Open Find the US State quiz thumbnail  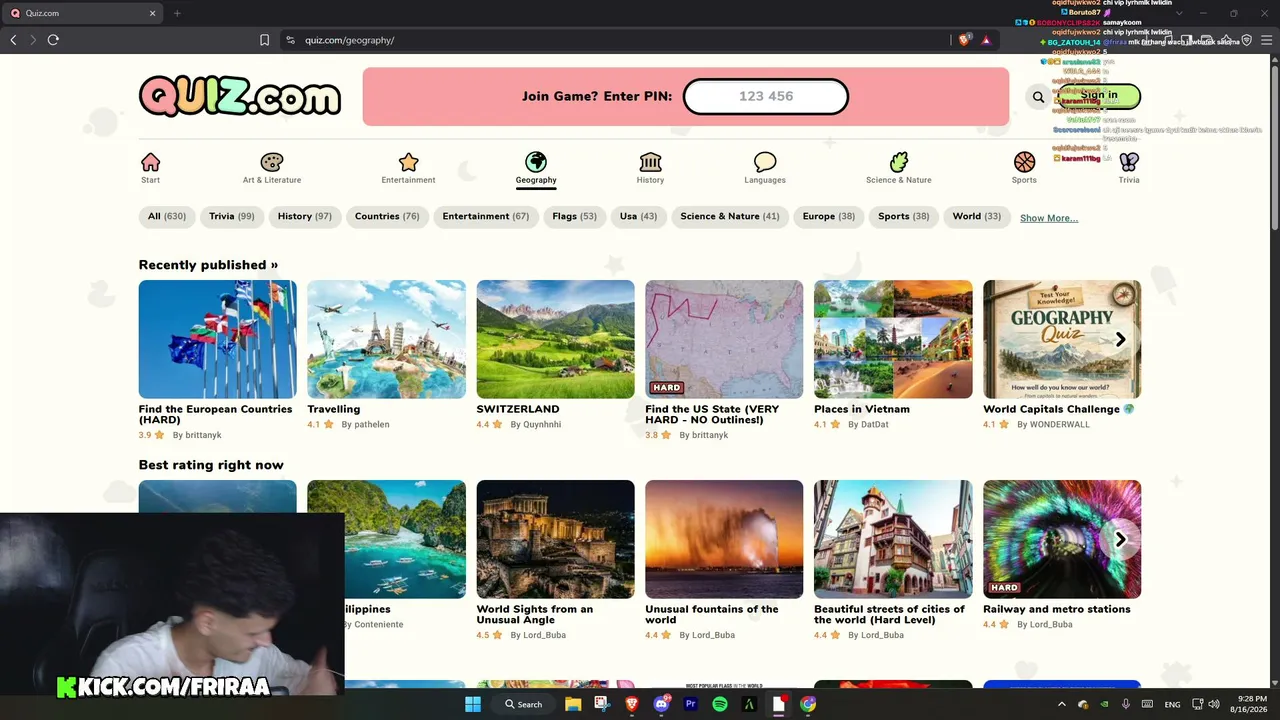click(724, 339)
